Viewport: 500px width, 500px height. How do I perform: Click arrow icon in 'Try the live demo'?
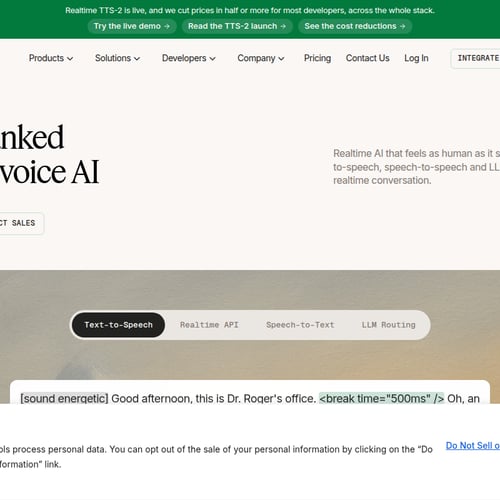click(167, 26)
